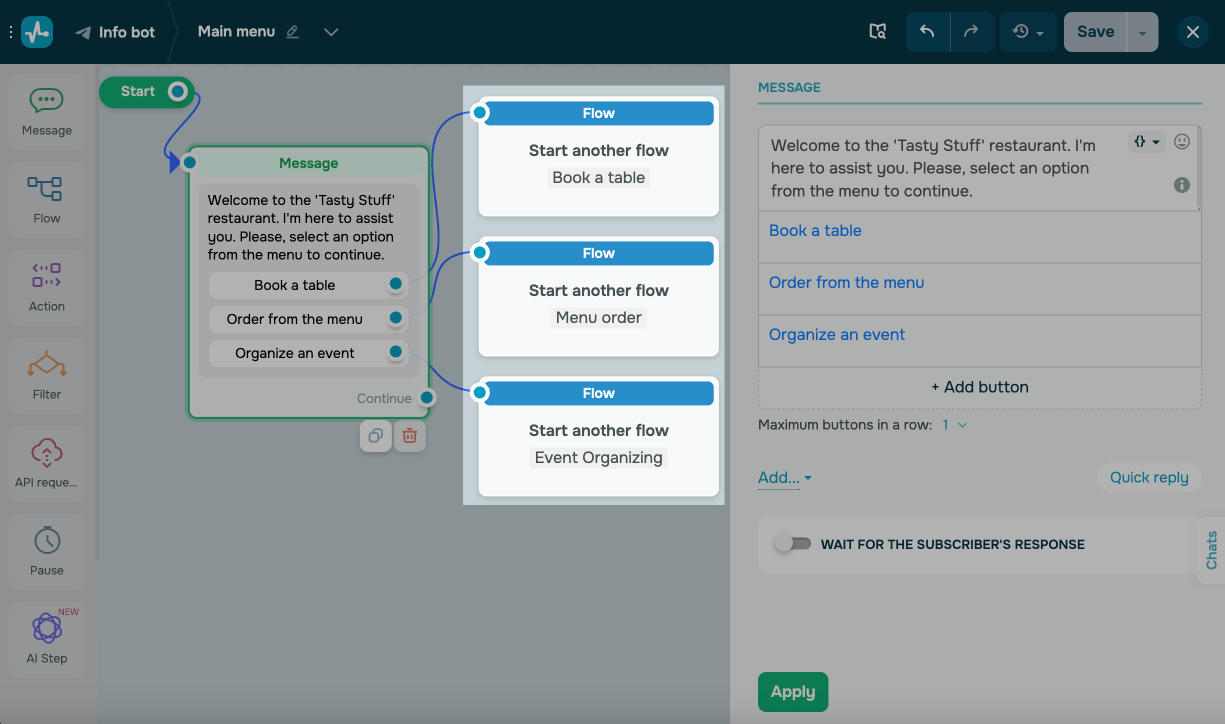This screenshot has height=724, width=1225.
Task: Click the Message block input connector dot
Action: [190, 162]
